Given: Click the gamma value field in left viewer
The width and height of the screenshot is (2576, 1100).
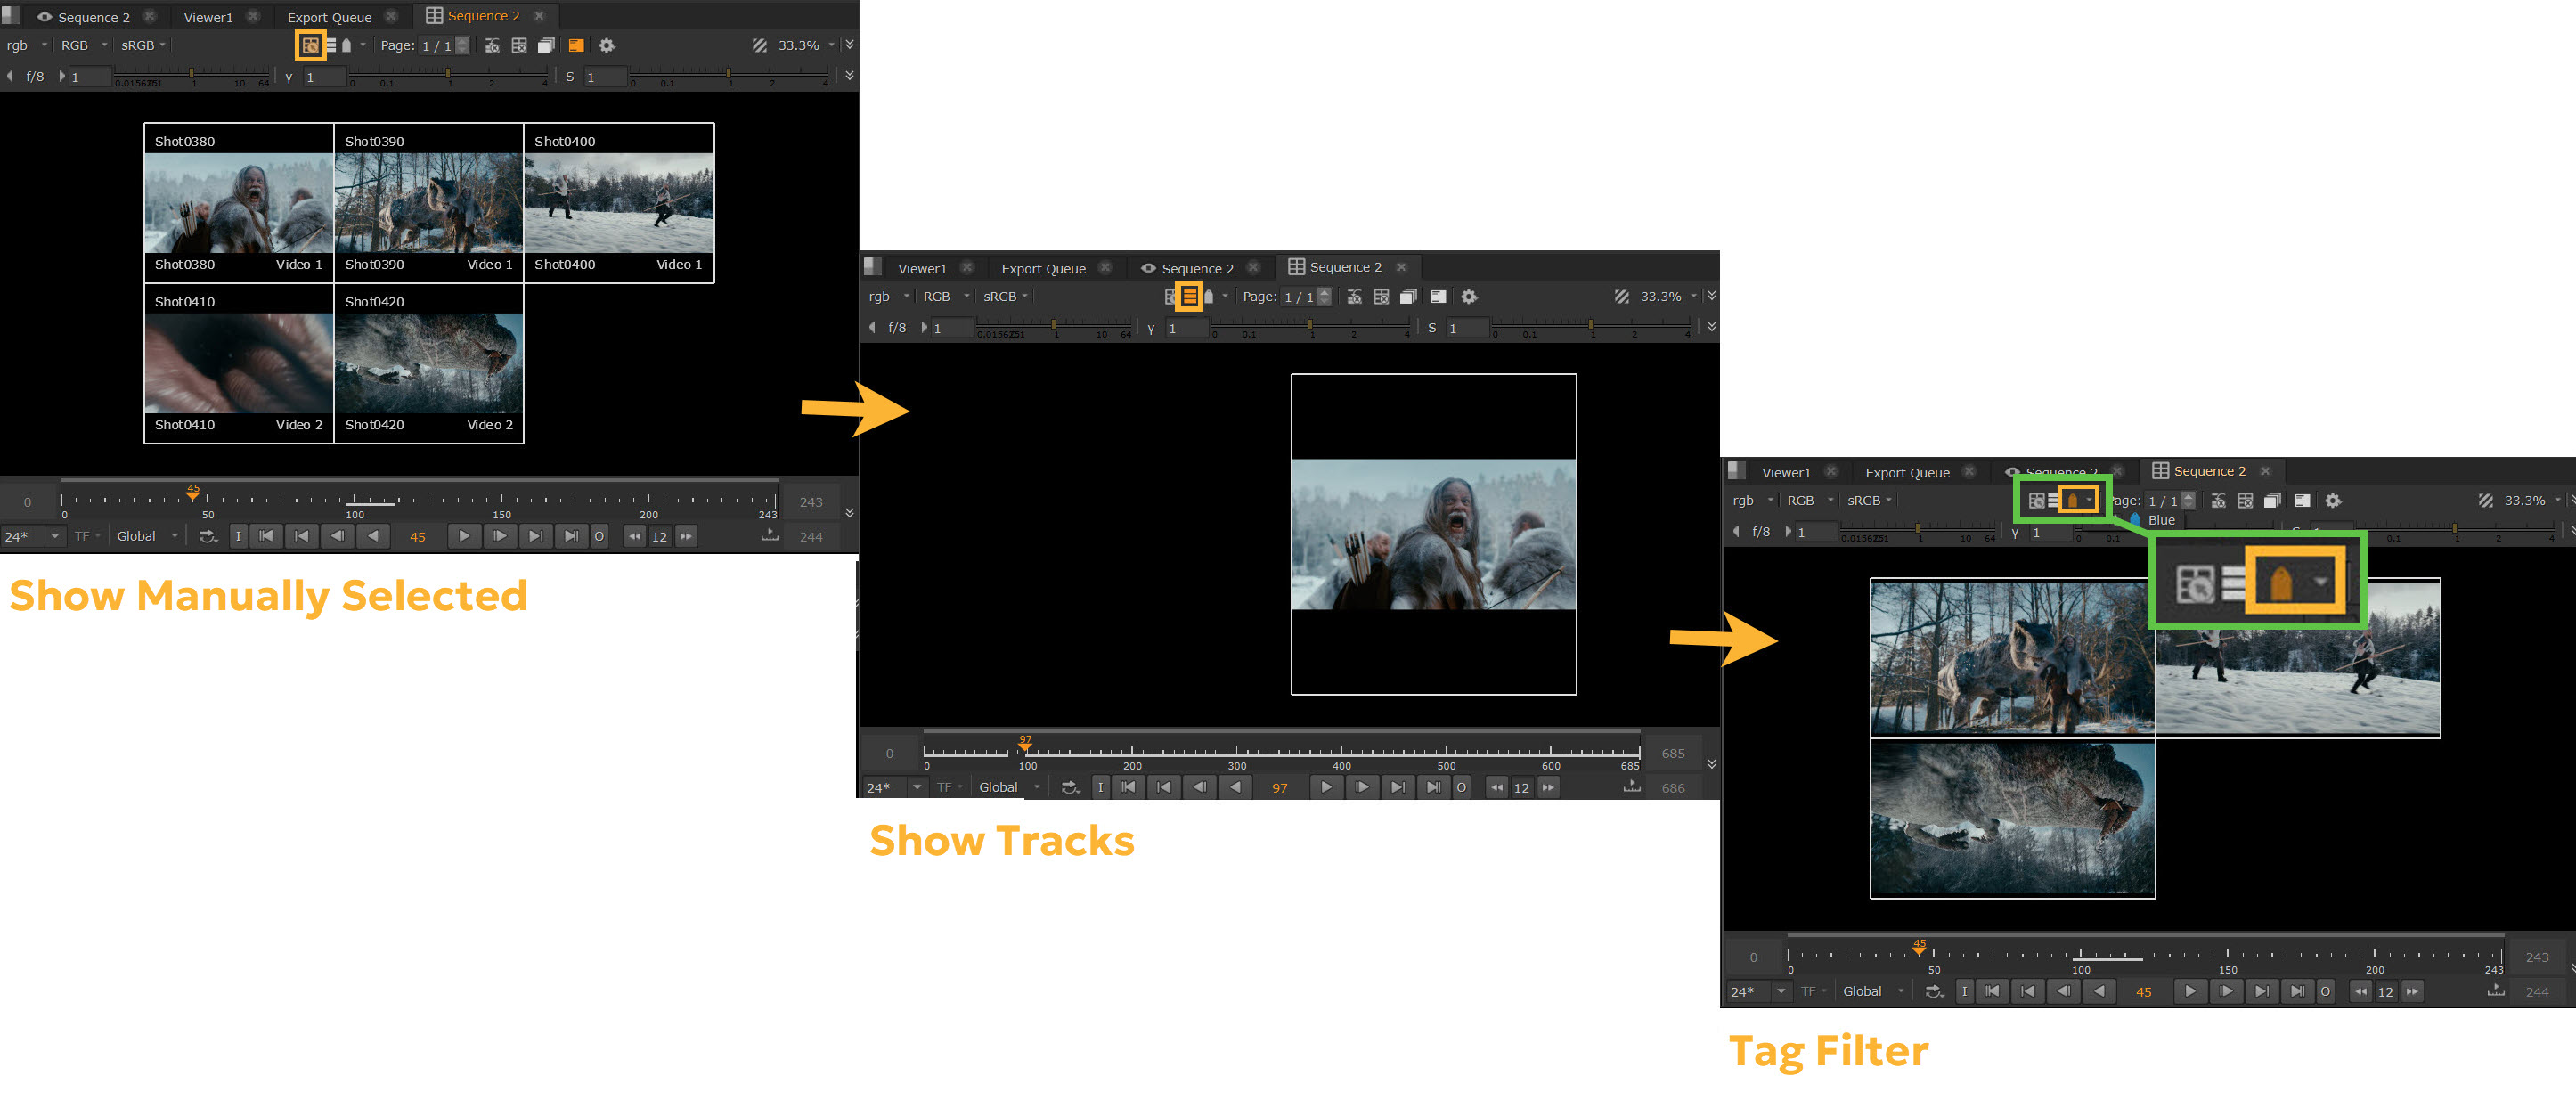Looking at the screenshot, I should [x=325, y=77].
